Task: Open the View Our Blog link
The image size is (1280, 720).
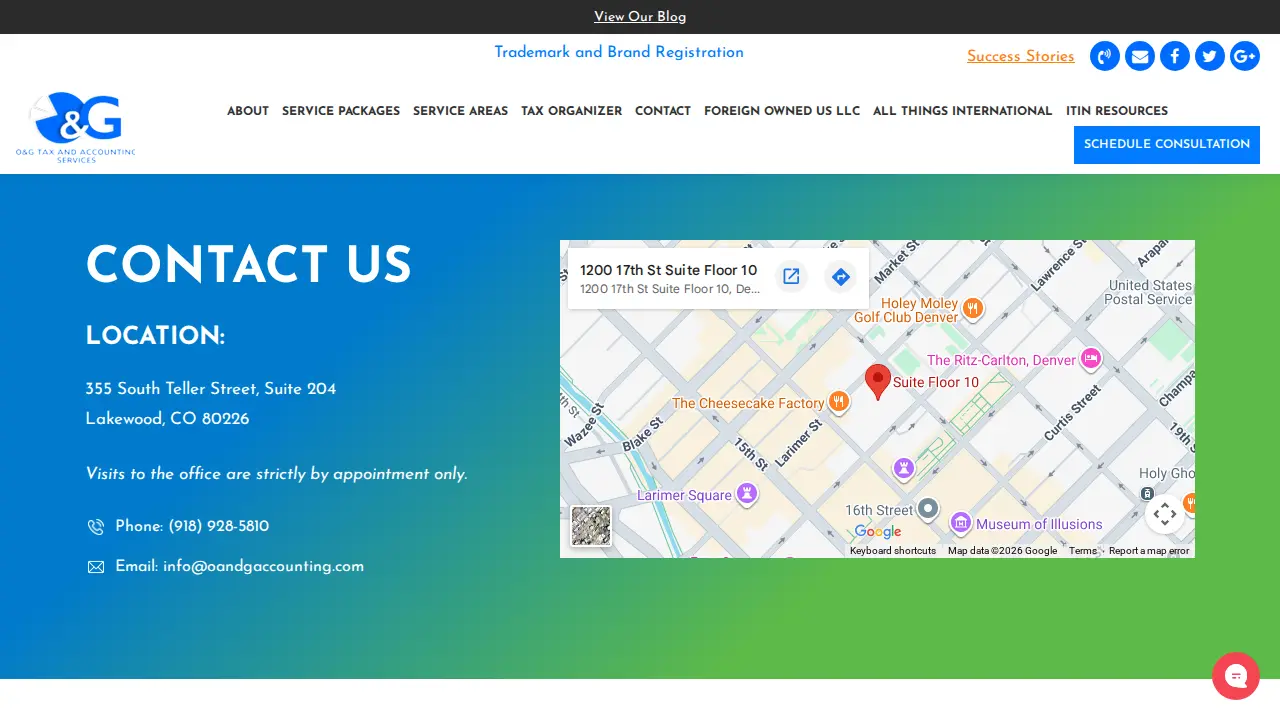Action: [x=640, y=17]
